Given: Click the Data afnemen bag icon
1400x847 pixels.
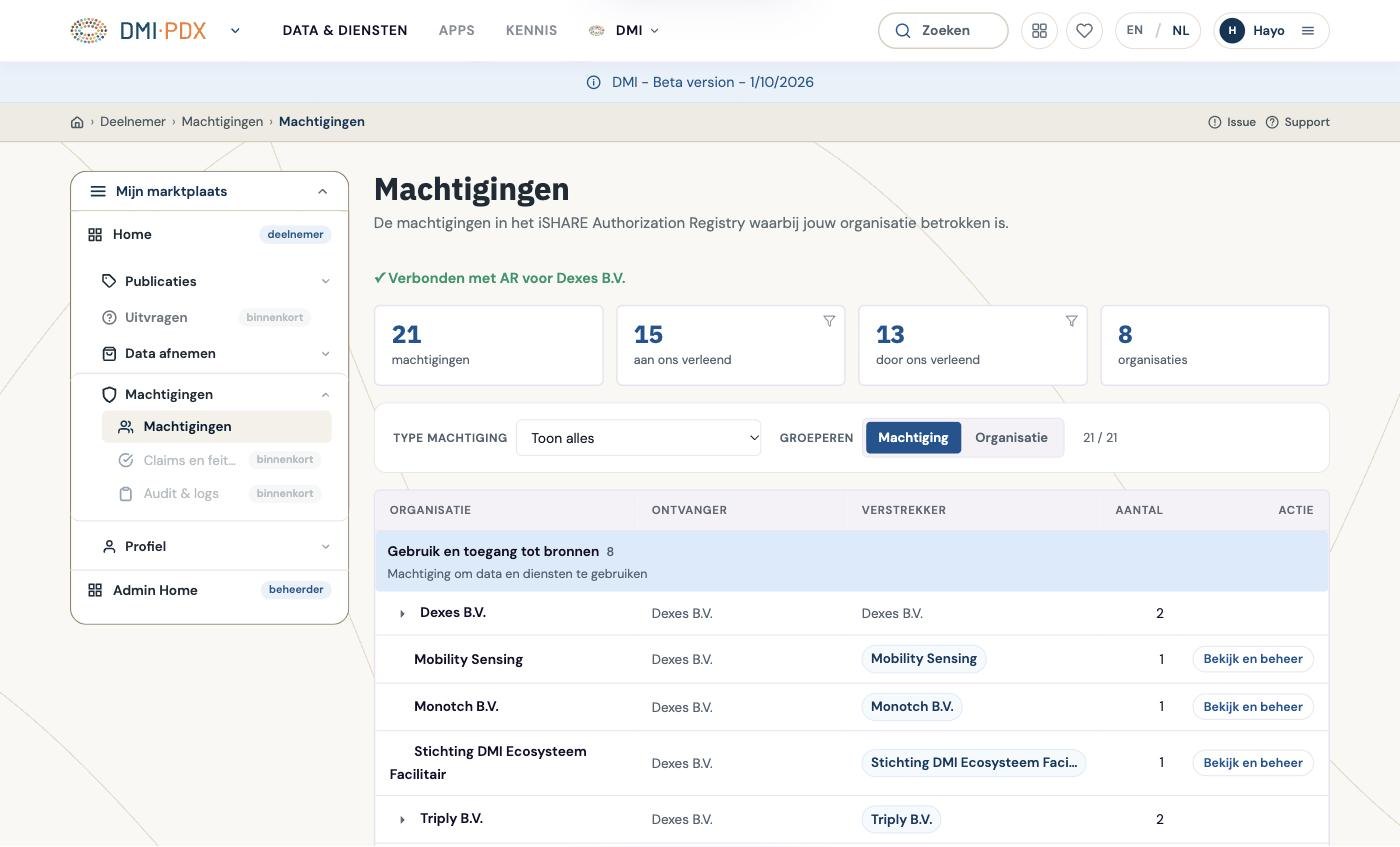Looking at the screenshot, I should click(x=109, y=353).
